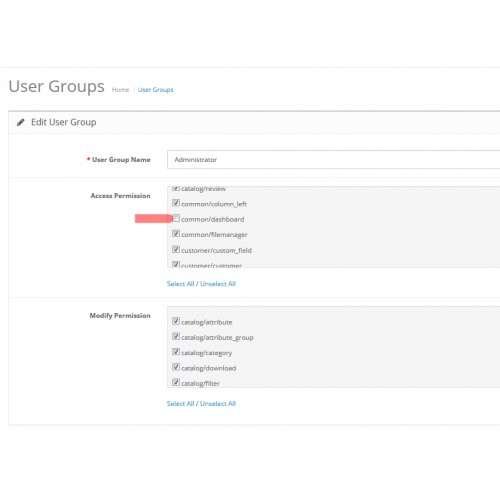Toggle catalog/review access checkbox
The width and height of the screenshot is (500, 500).
point(176,188)
